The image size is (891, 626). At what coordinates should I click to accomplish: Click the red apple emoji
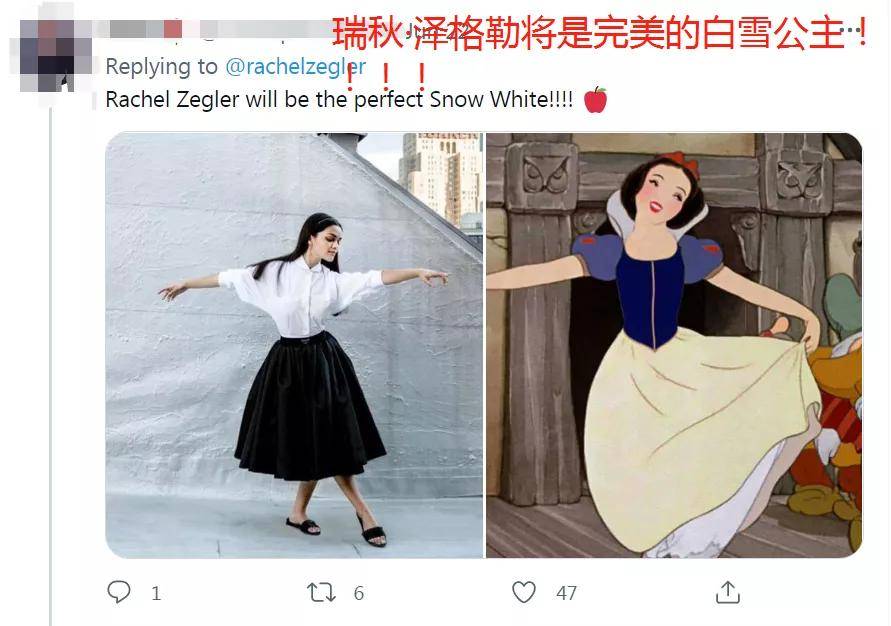[x=596, y=99]
